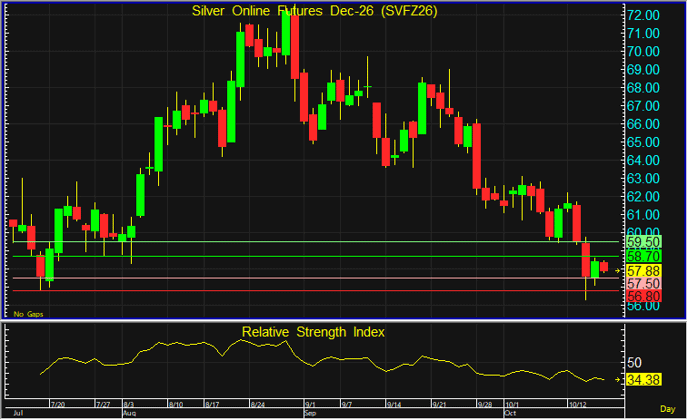
Task: Click the 61.00 price axis label
Action: click(x=643, y=215)
